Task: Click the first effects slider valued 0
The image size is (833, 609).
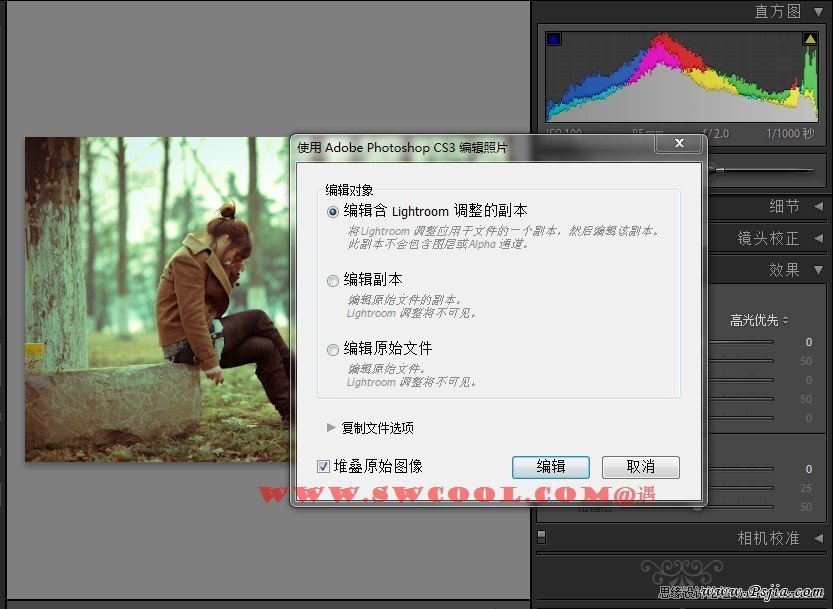Action: coord(741,342)
